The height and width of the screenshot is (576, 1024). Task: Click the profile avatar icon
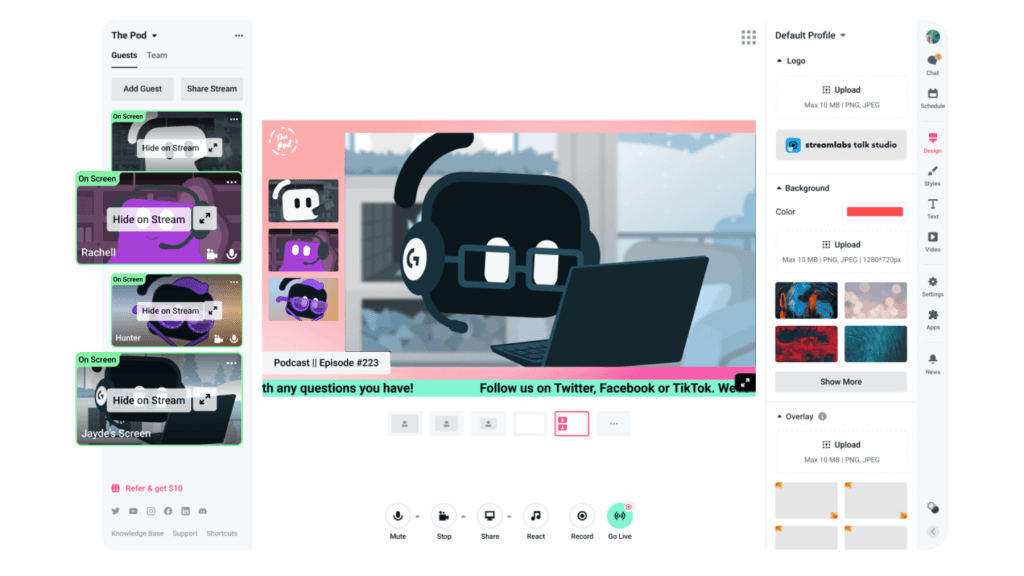pos(933,37)
